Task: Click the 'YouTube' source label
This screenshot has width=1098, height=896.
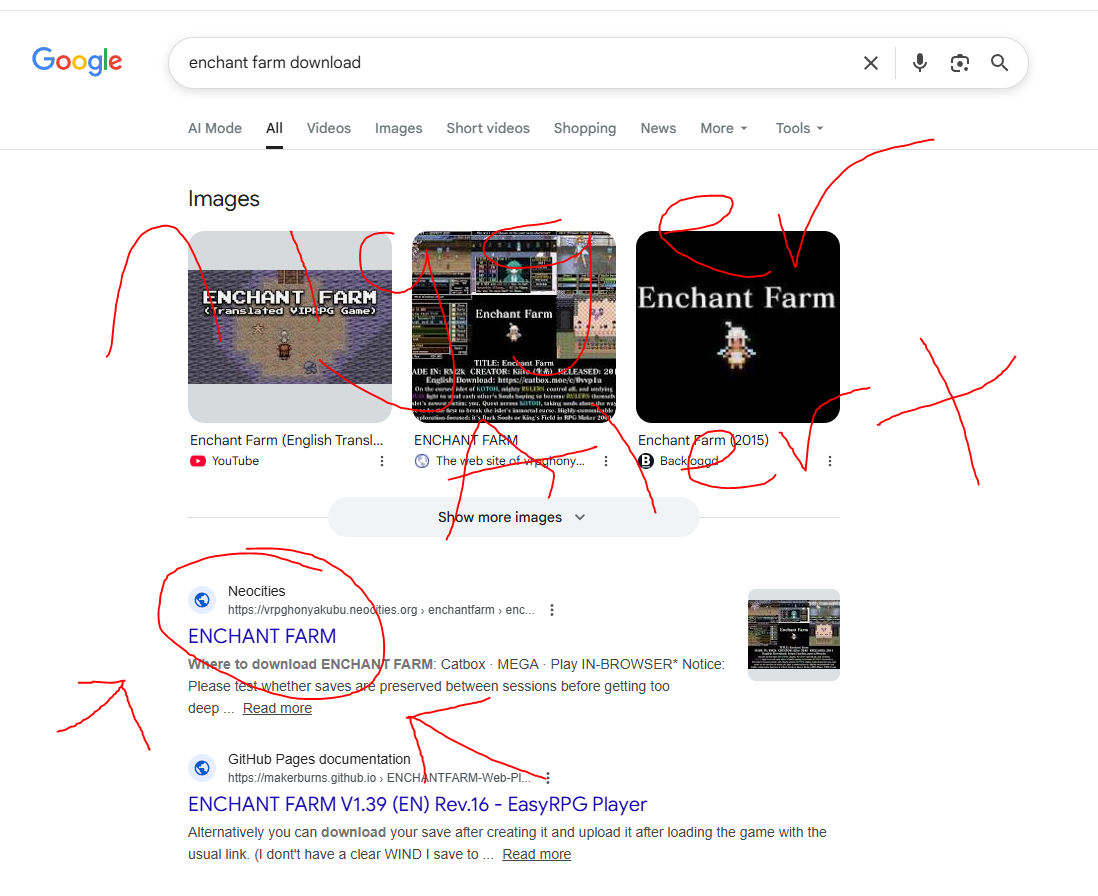Action: tap(235, 461)
